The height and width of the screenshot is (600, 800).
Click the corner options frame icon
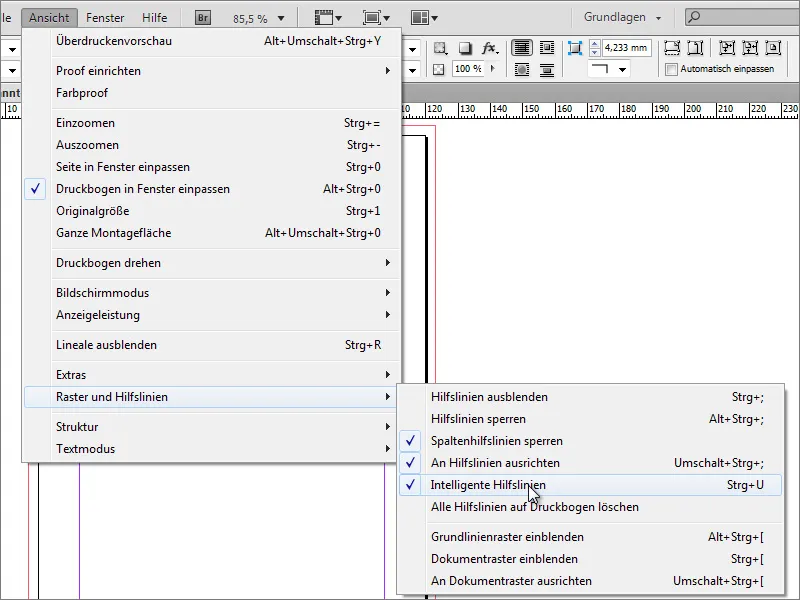575,48
